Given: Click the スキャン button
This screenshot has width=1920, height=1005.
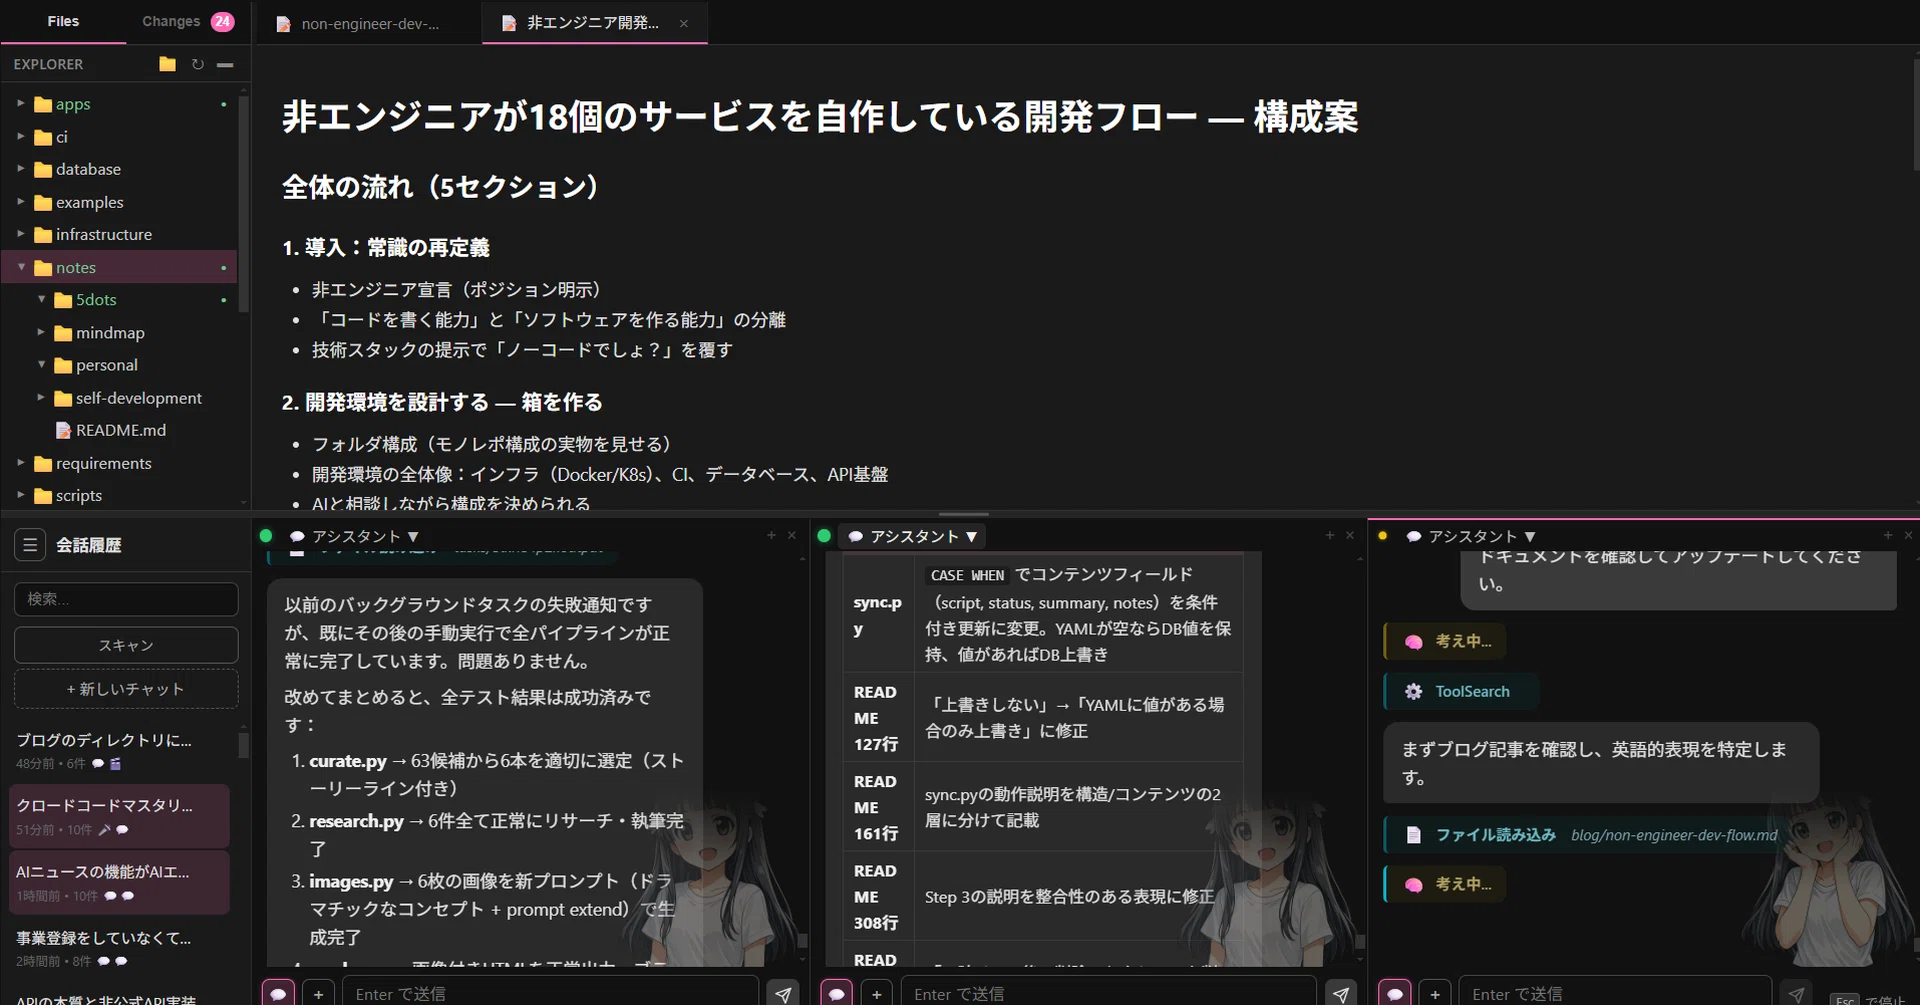Looking at the screenshot, I should [126, 645].
